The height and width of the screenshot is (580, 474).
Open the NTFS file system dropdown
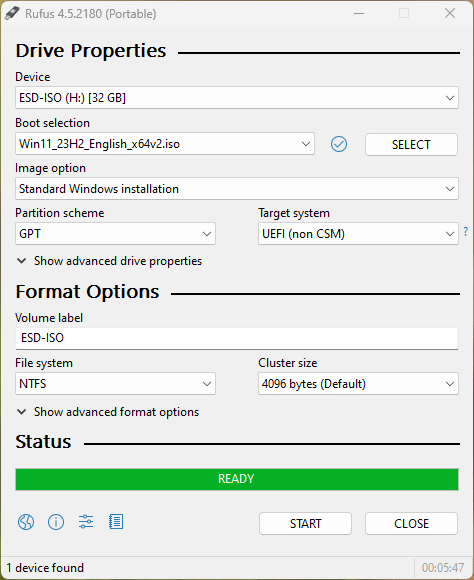click(x=115, y=384)
